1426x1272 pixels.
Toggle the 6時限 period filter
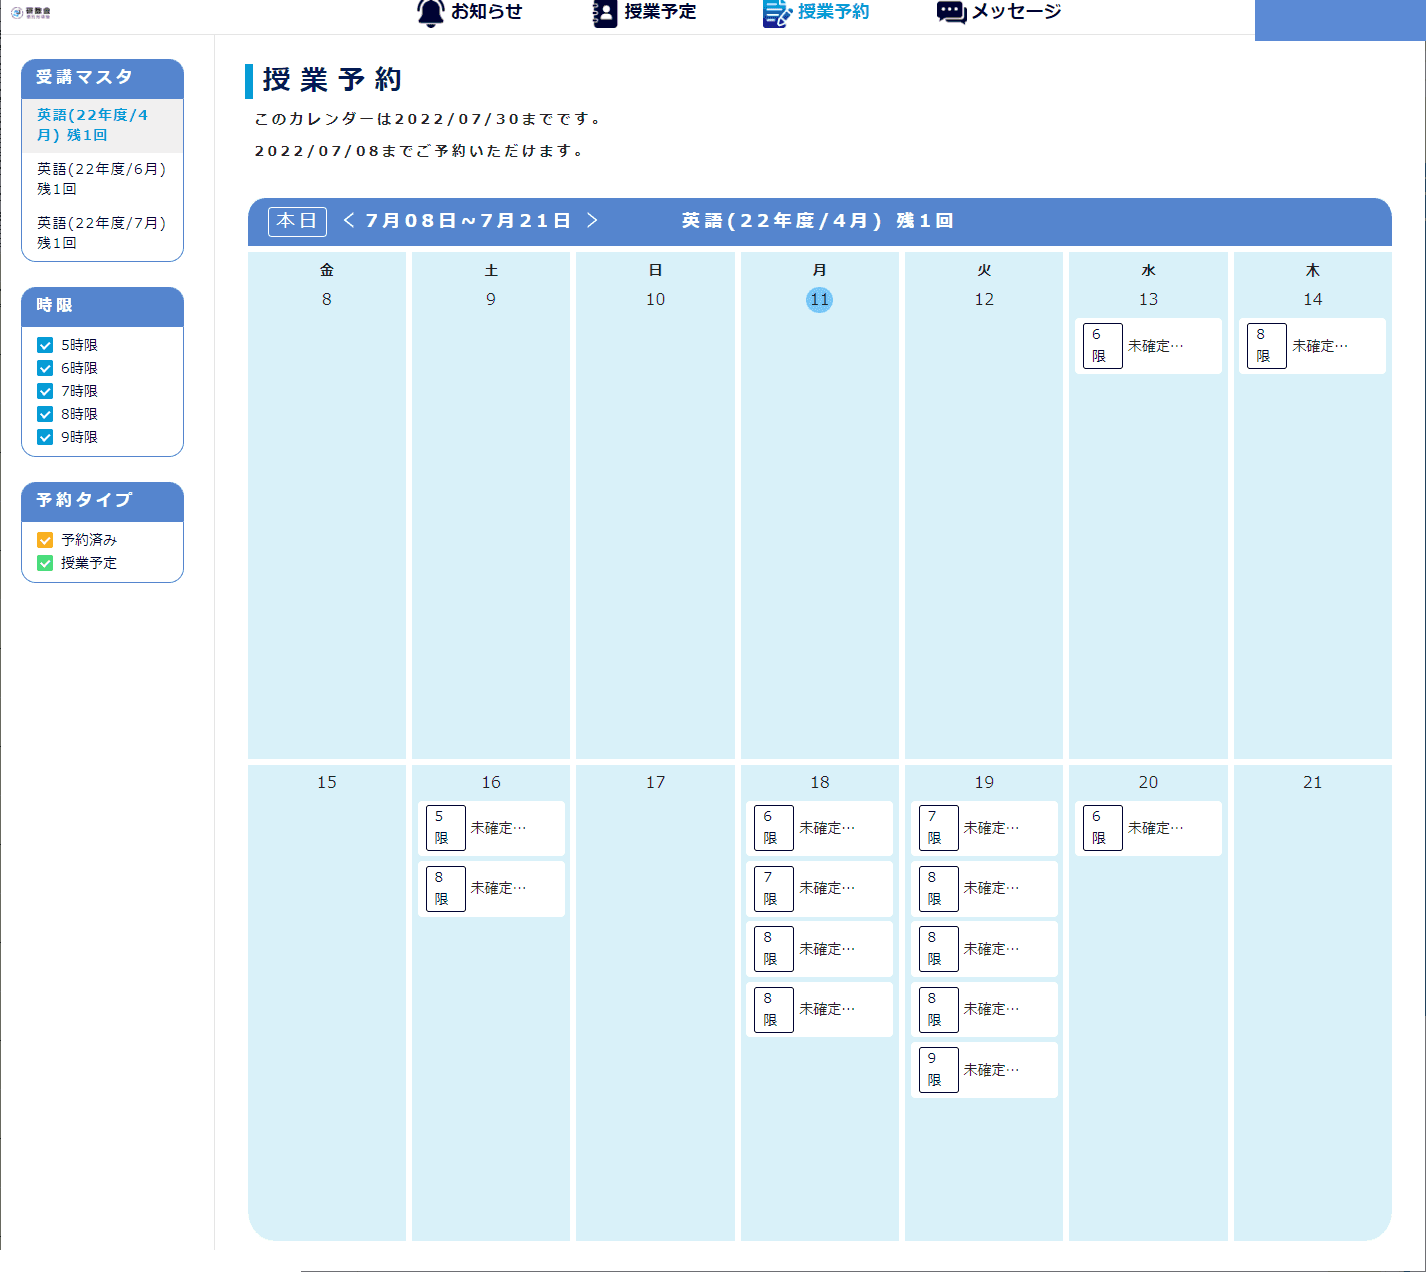[x=45, y=368]
